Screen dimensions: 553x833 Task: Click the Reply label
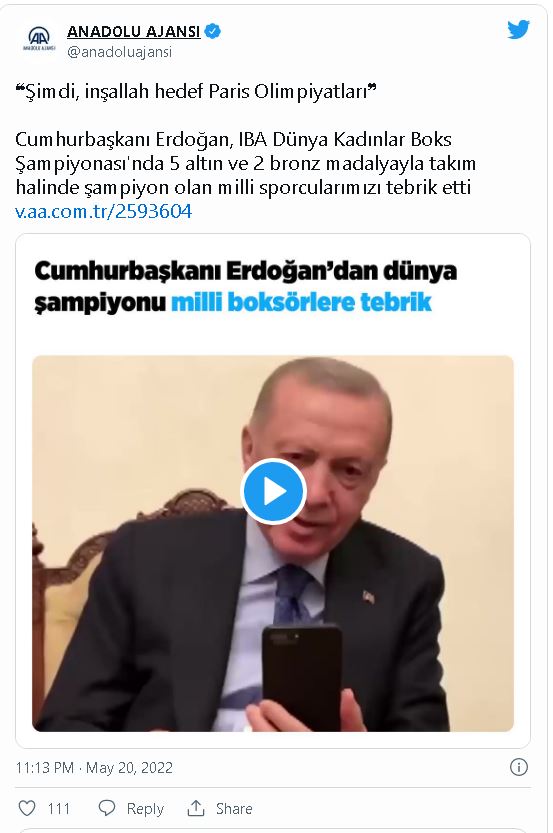[145, 809]
